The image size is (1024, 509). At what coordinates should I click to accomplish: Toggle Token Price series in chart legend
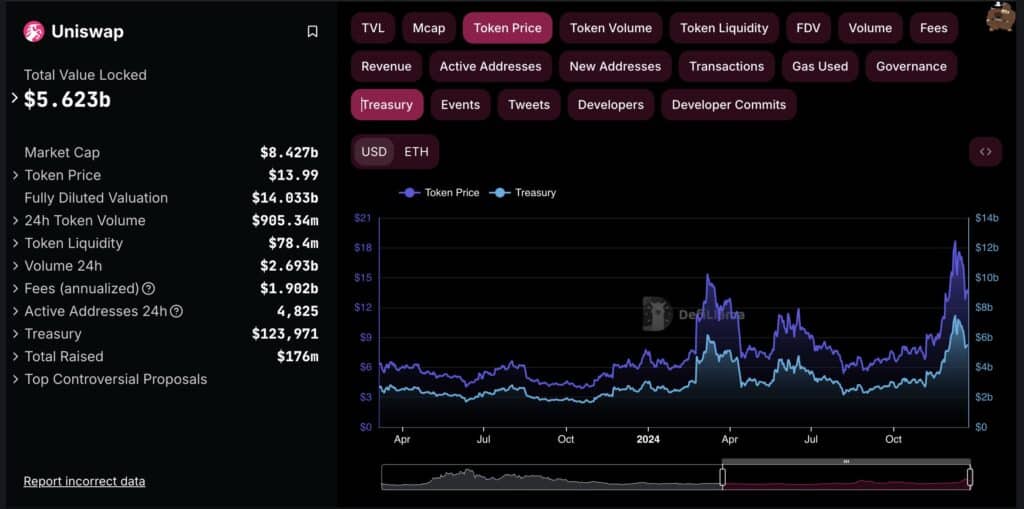click(x=440, y=193)
